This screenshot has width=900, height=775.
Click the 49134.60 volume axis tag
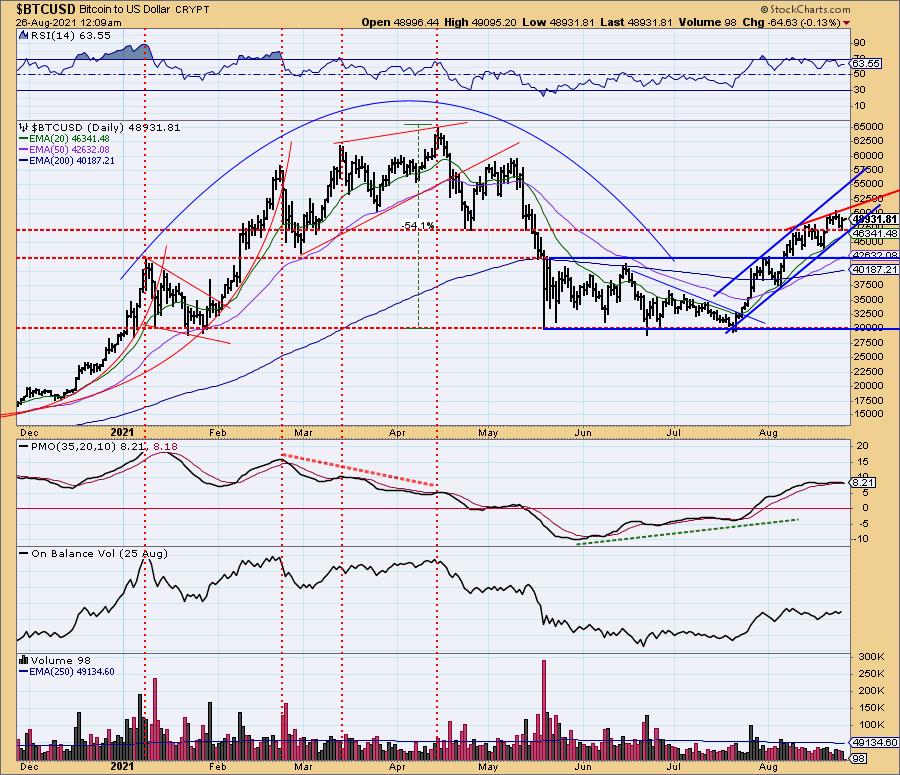875,743
